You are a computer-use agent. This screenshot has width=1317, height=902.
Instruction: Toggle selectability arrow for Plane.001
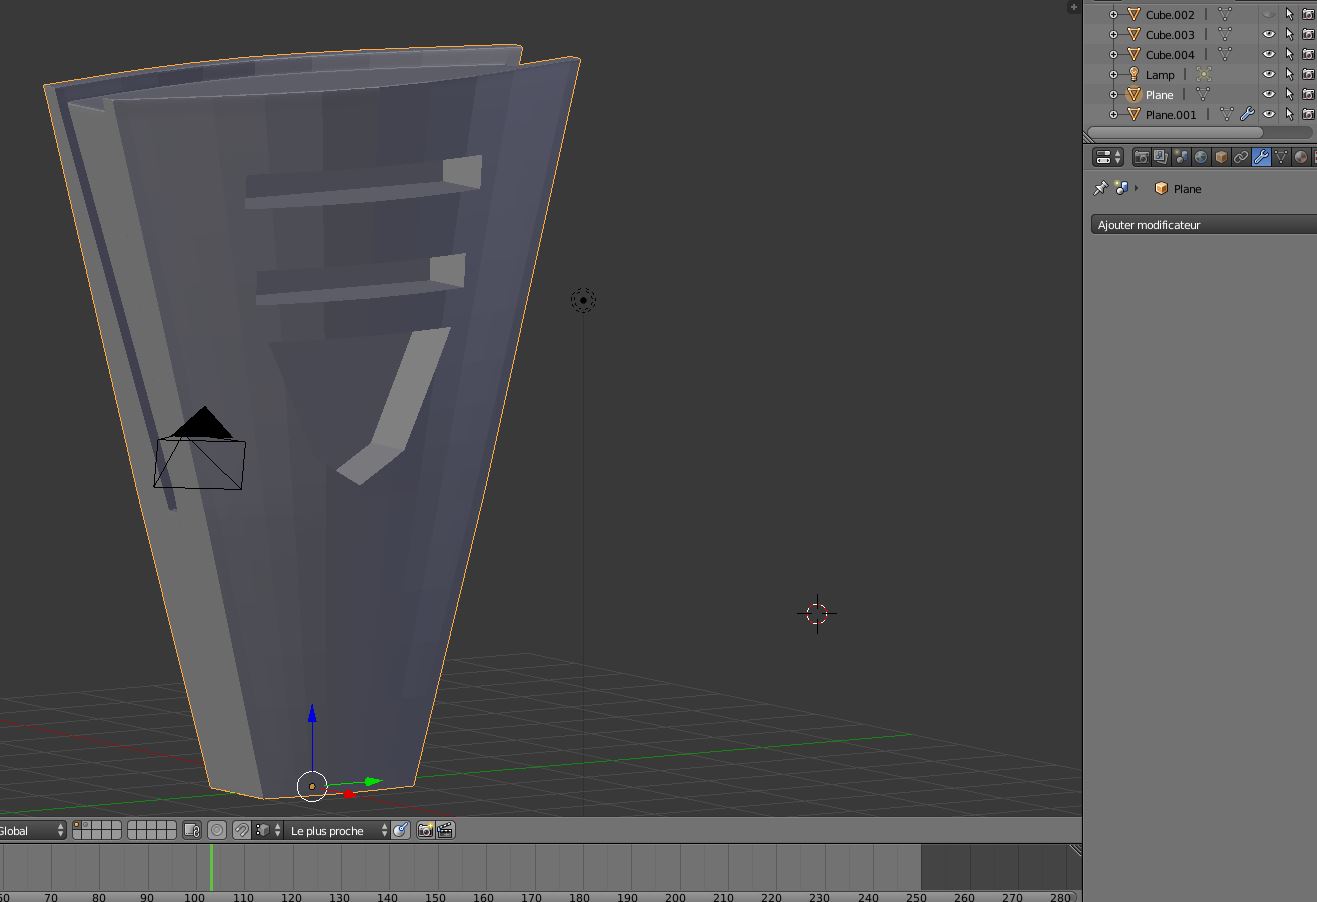pyautogui.click(x=1289, y=114)
